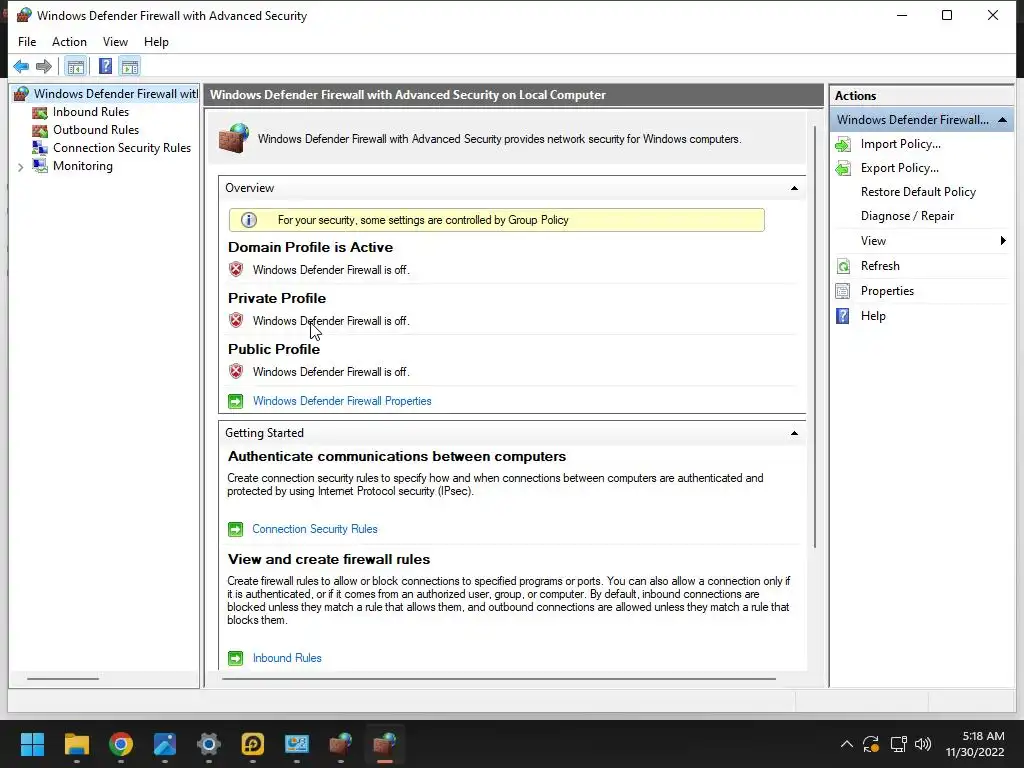
Task: Click the blue Help question-mark toolbar icon
Action: pos(105,67)
